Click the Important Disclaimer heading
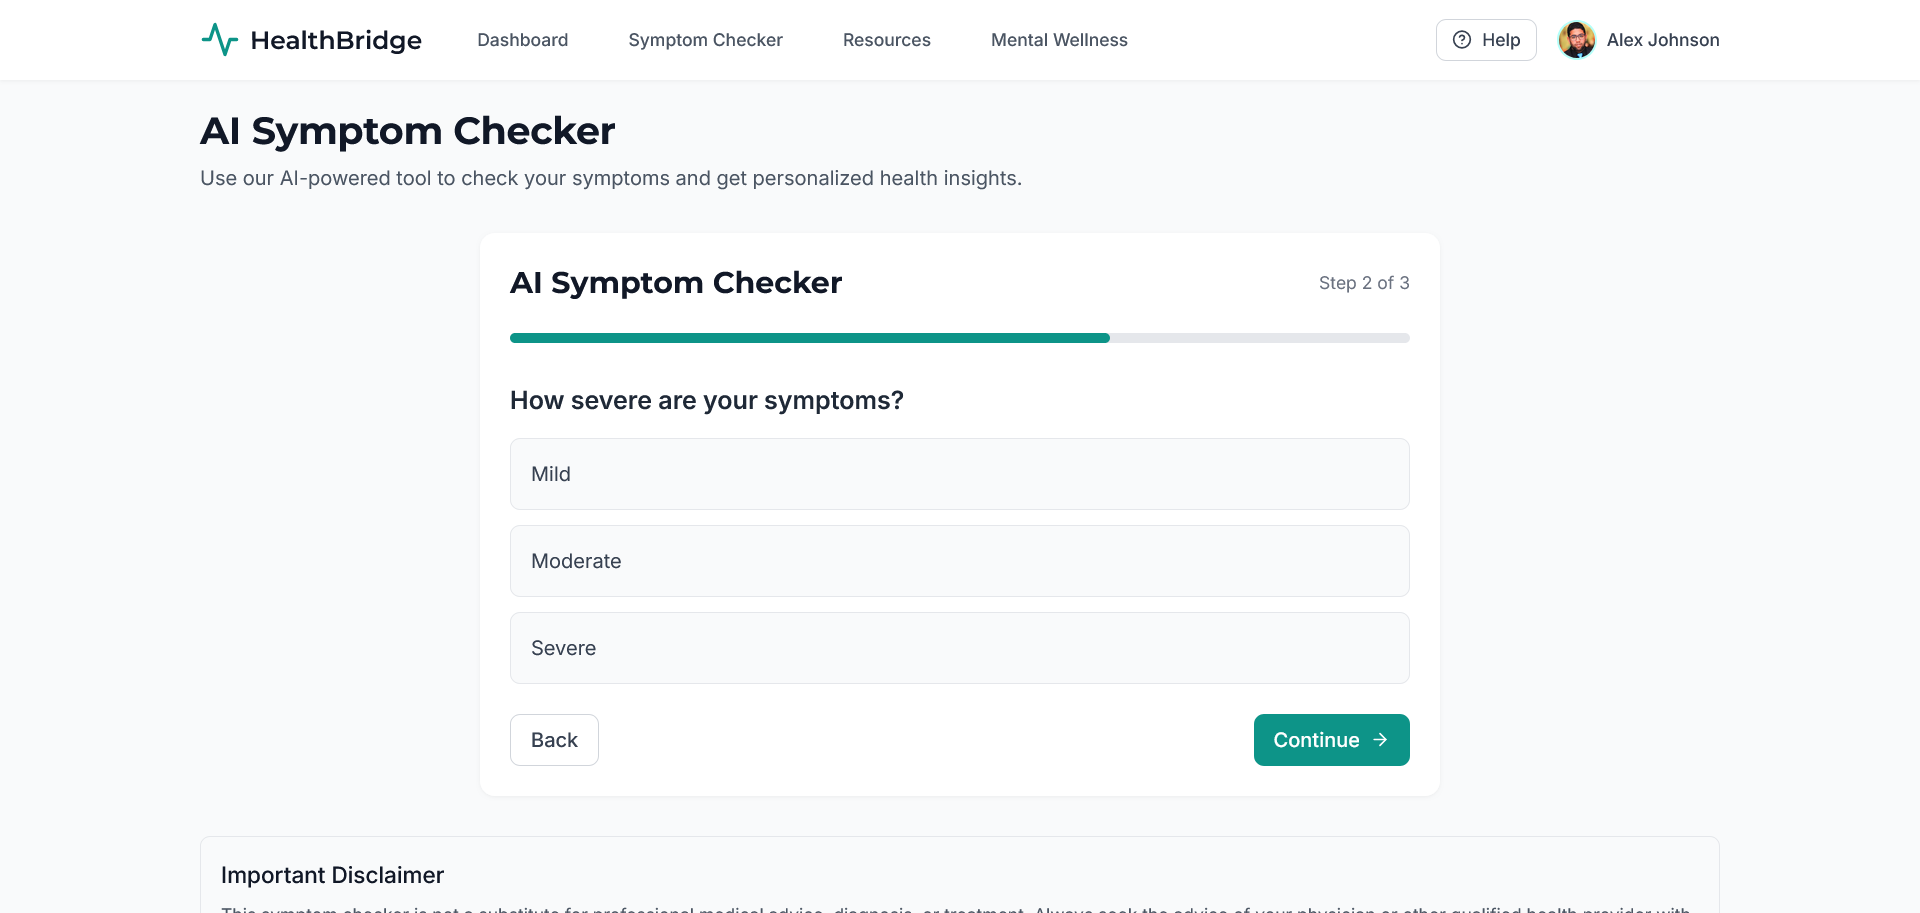This screenshot has height=913, width=1920. (x=332, y=875)
